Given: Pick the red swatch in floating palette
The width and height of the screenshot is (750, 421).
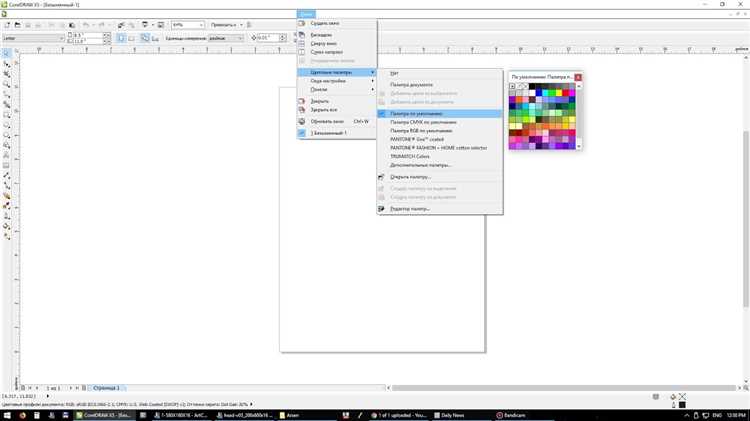Looking at the screenshot, I should (568, 93).
